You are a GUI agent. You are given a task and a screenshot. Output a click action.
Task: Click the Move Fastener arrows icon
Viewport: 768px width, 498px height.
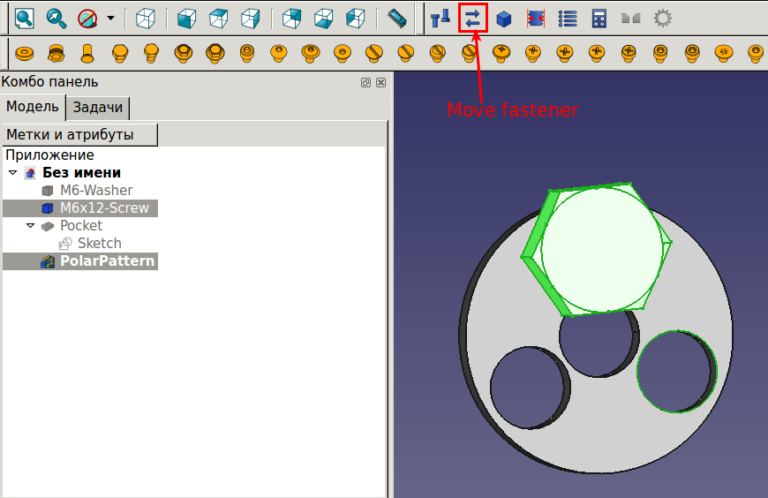(473, 19)
